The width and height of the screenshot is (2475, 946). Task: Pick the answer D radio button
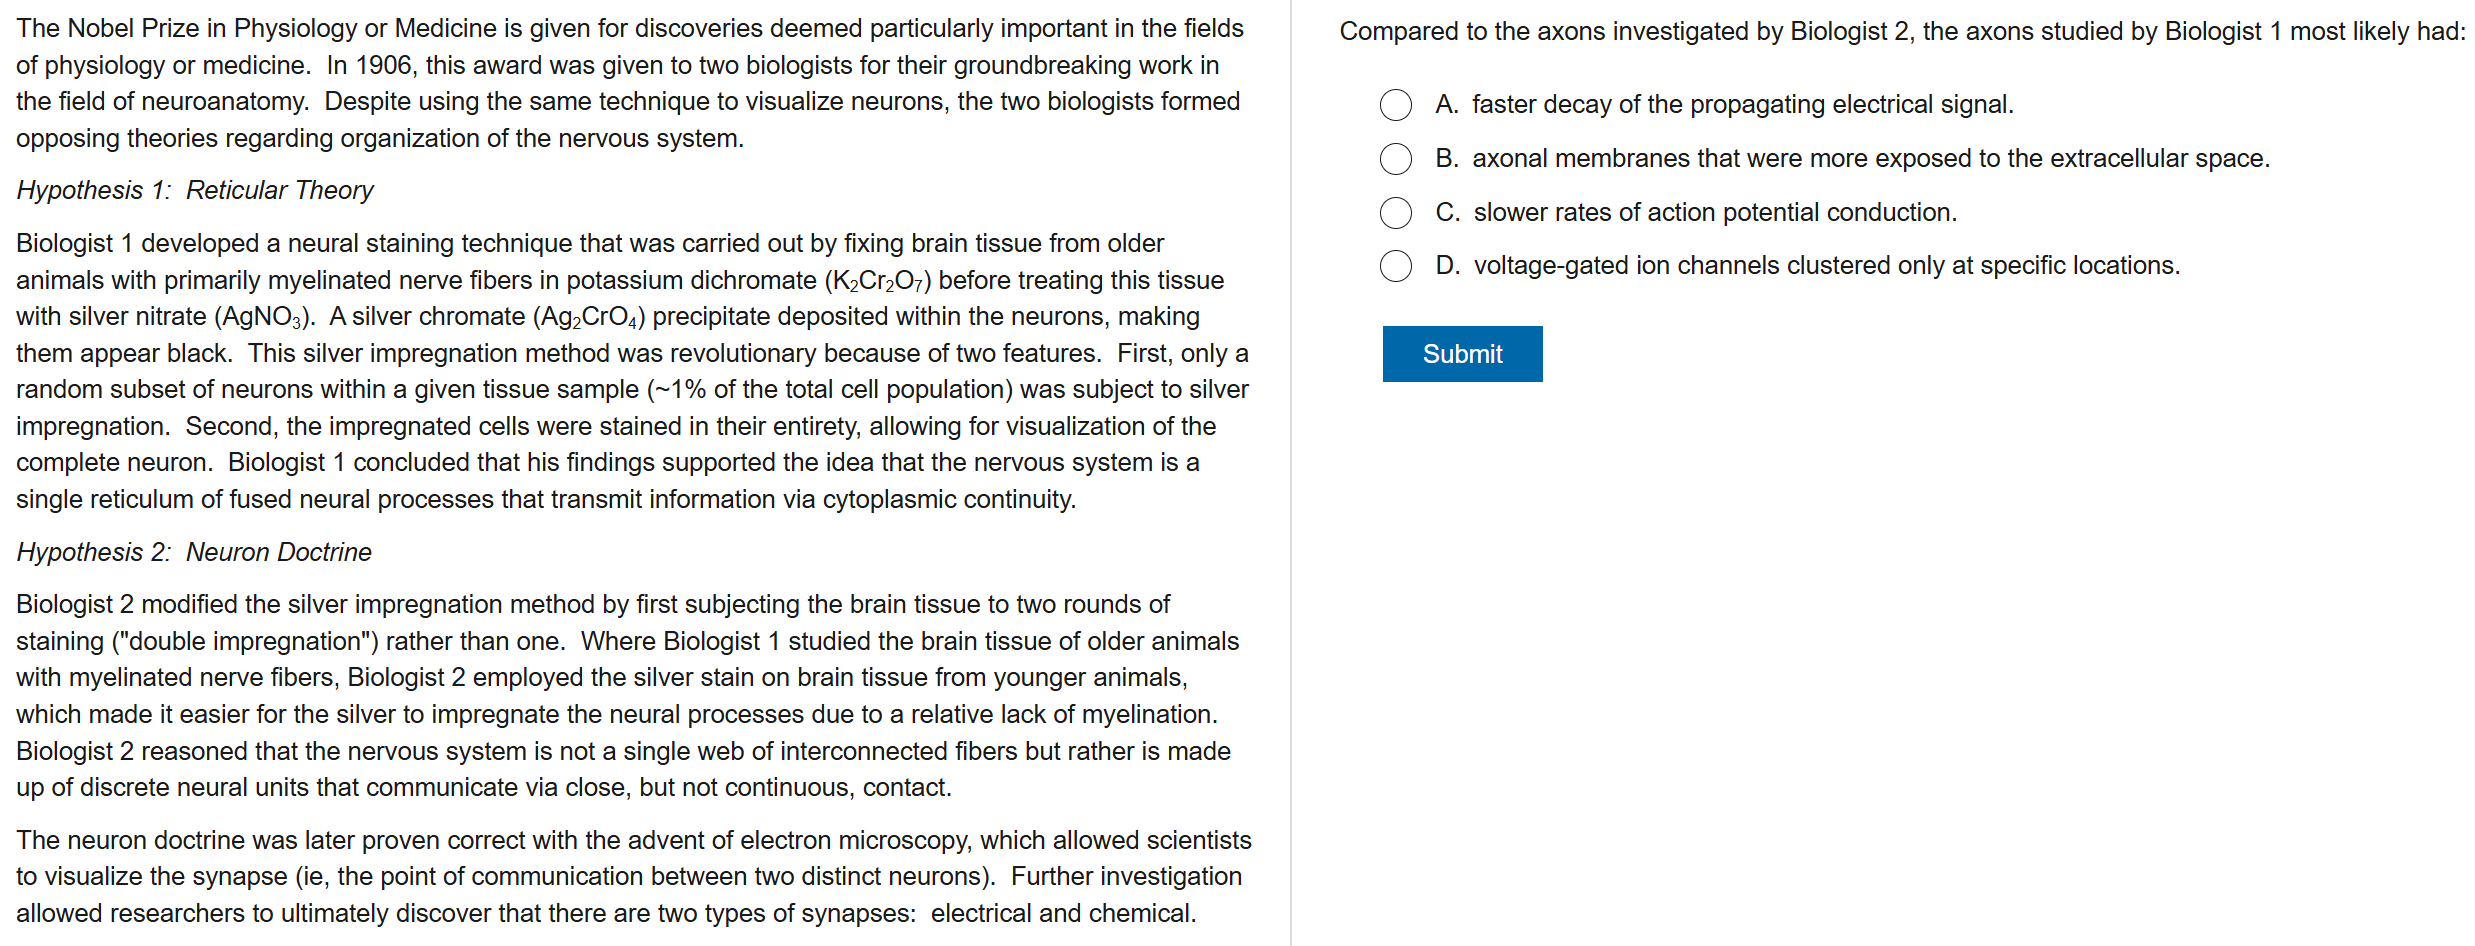click(1395, 266)
